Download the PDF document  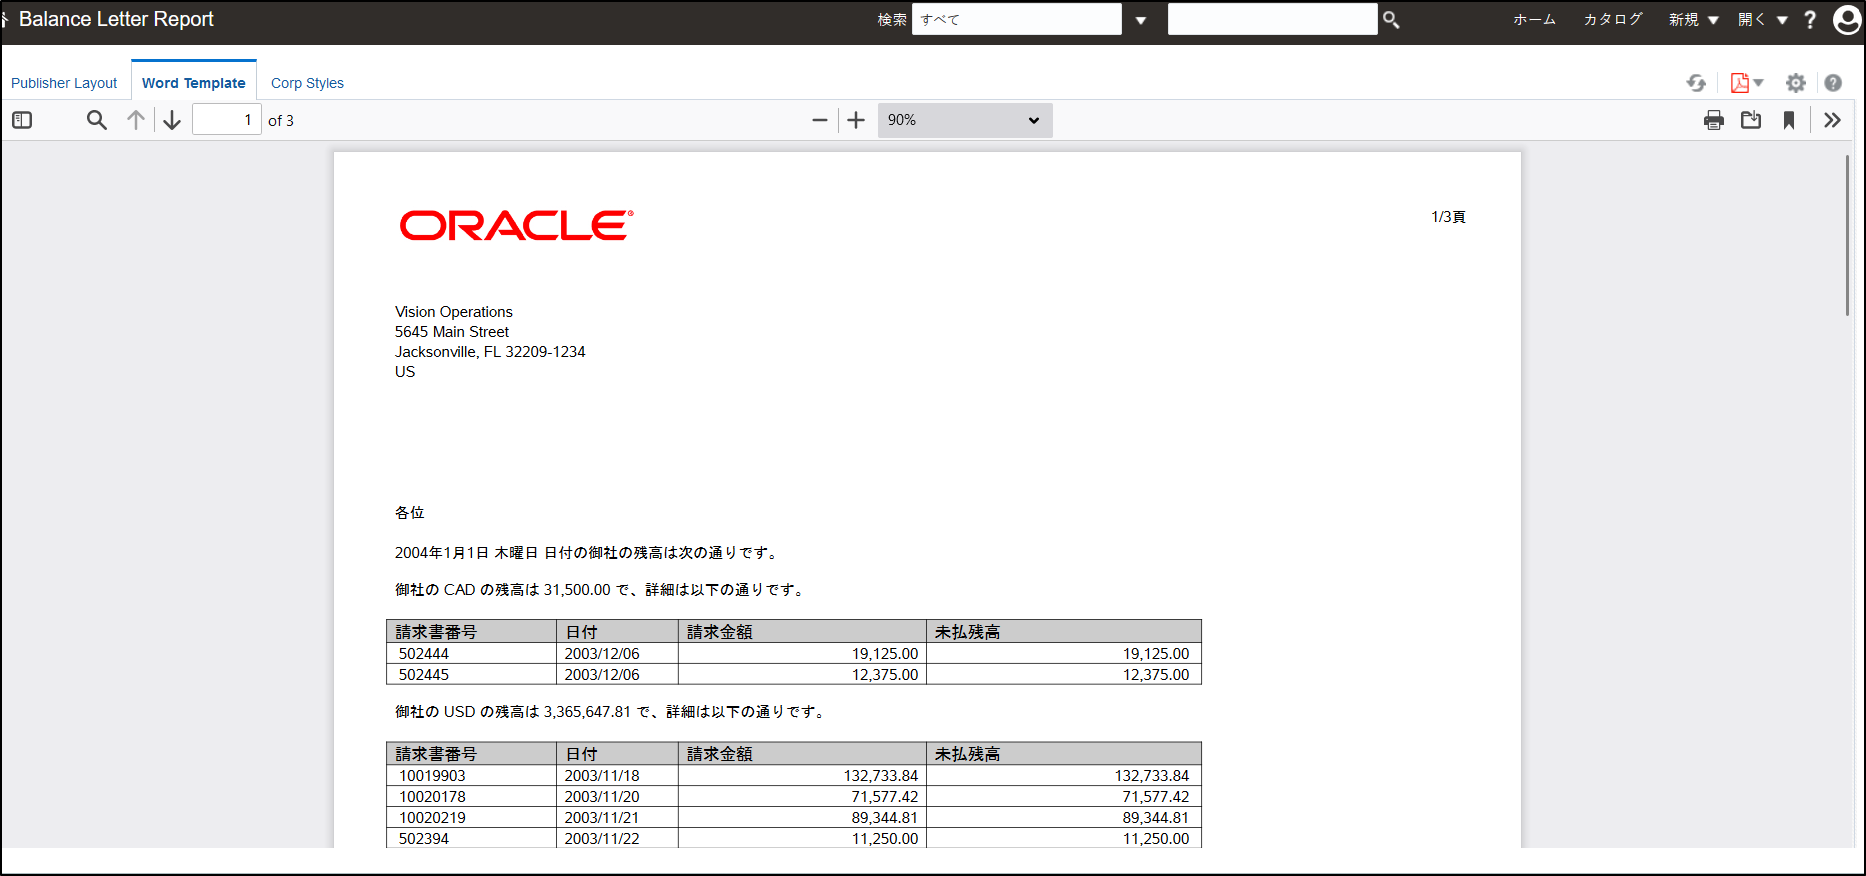click(1751, 120)
